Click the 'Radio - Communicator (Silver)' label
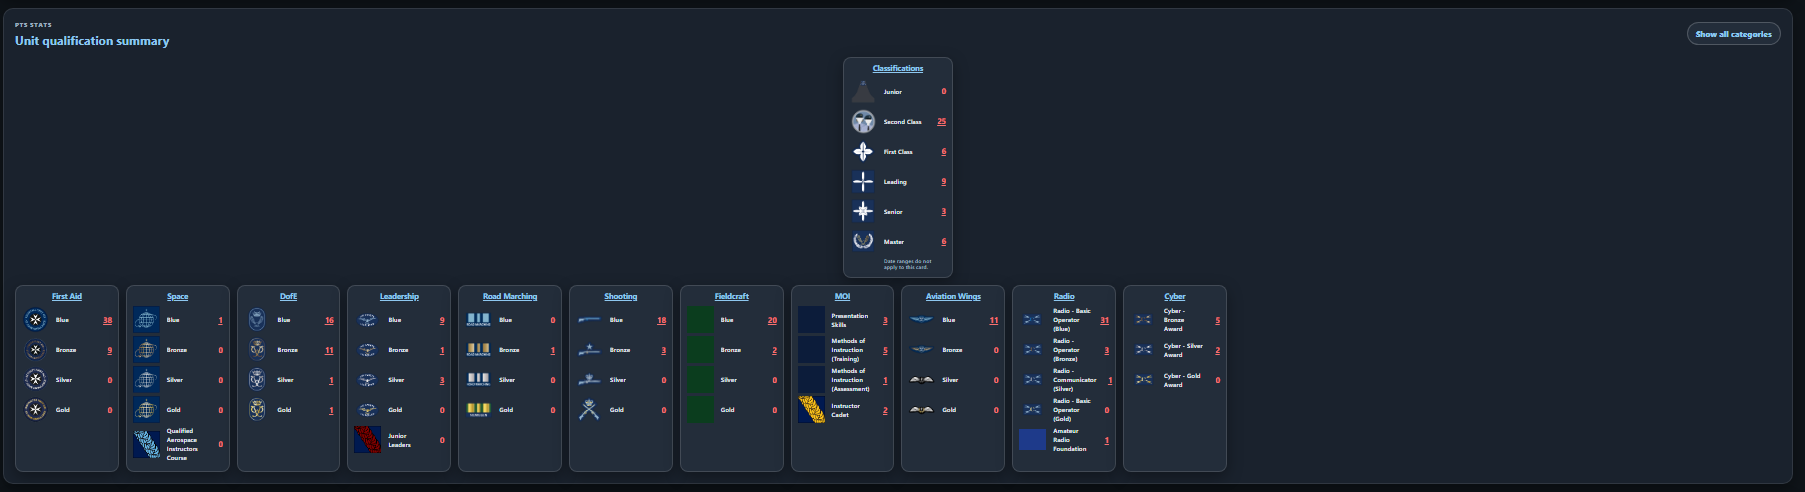Image resolution: width=1805 pixels, height=492 pixels. (x=1075, y=380)
